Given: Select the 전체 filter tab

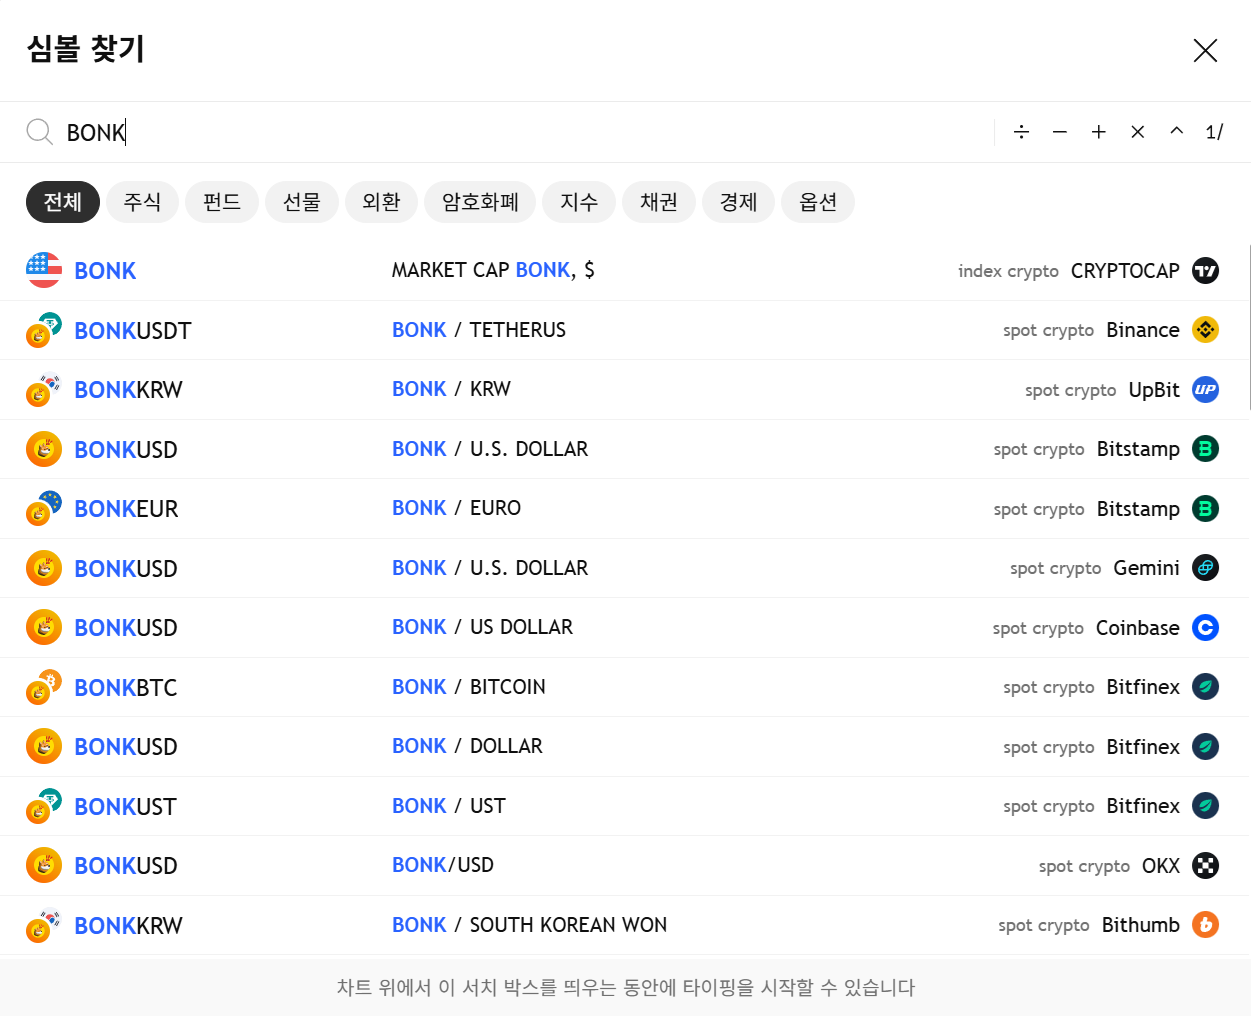Looking at the screenshot, I should [62, 202].
